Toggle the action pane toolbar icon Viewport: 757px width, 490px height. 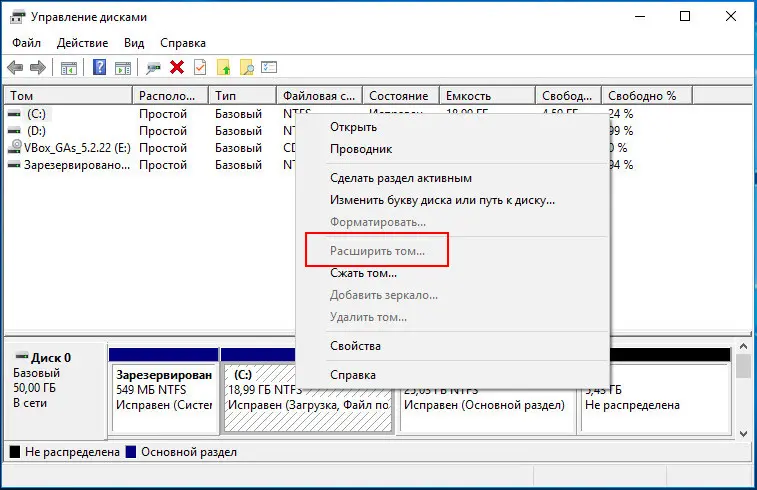click(x=123, y=68)
